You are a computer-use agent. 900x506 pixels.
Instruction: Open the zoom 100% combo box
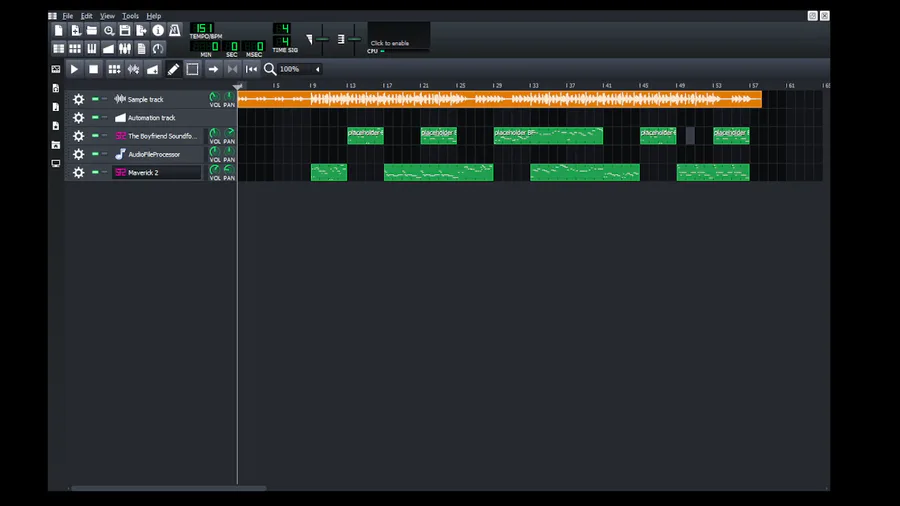coord(300,69)
